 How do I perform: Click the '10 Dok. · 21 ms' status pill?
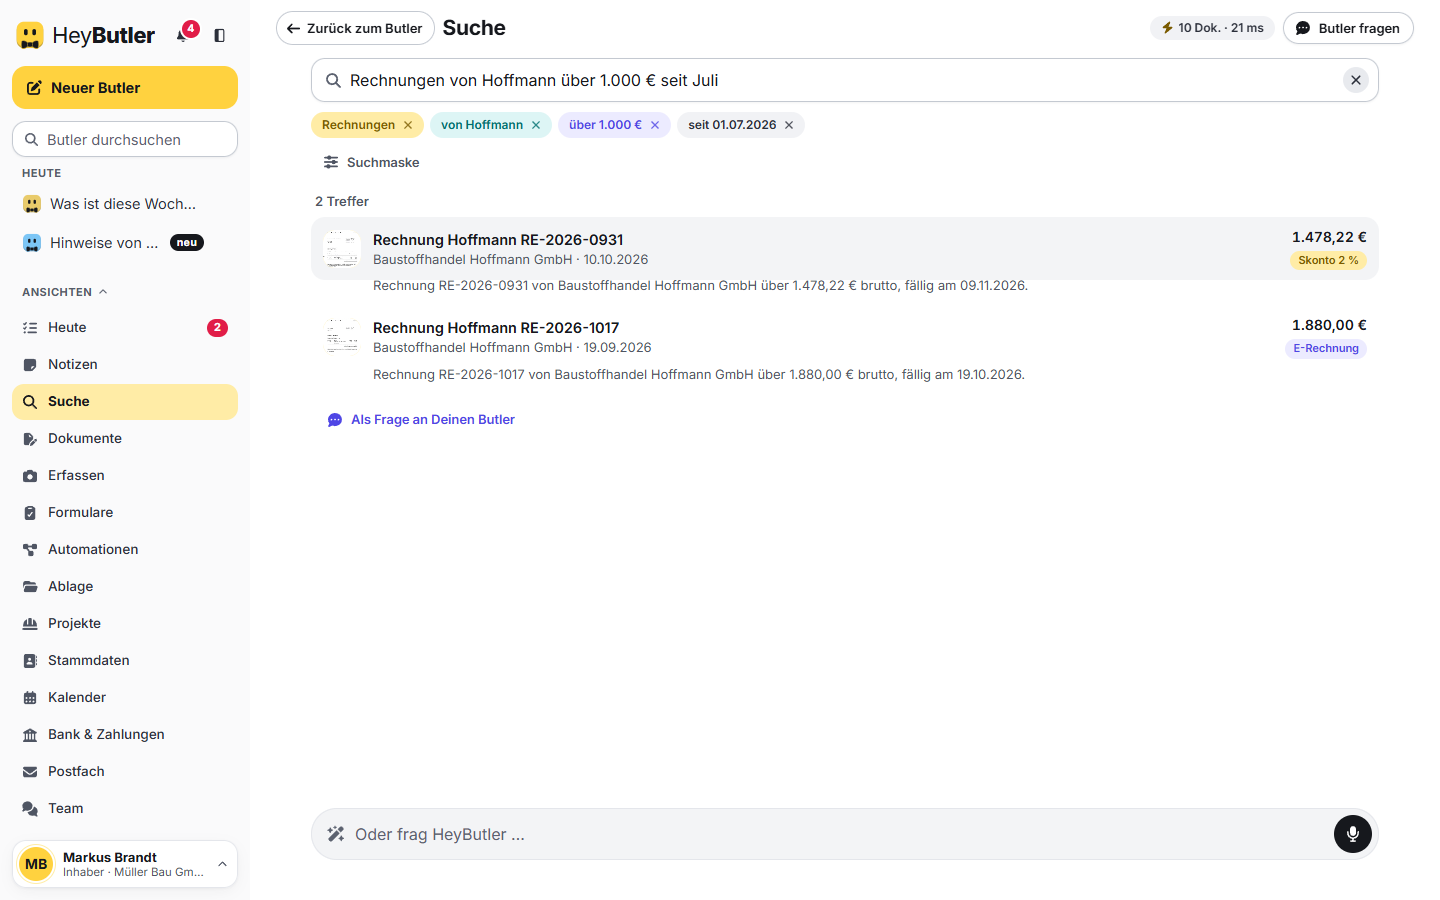[x=1212, y=28]
